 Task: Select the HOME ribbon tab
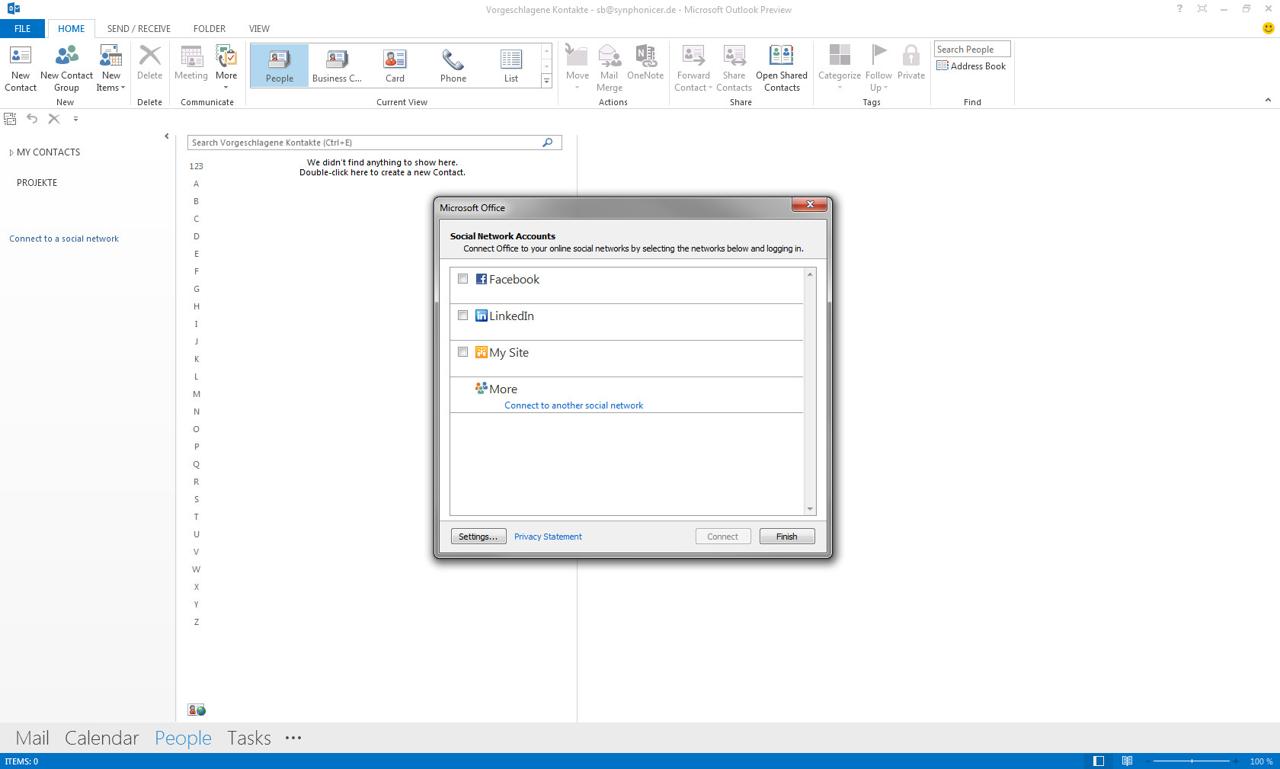pos(71,28)
